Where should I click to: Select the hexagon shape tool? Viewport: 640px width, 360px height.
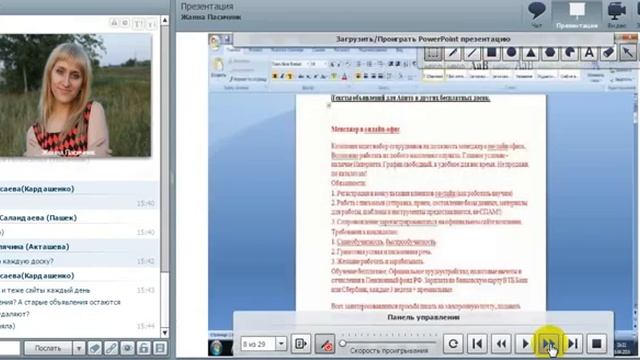[550, 53]
